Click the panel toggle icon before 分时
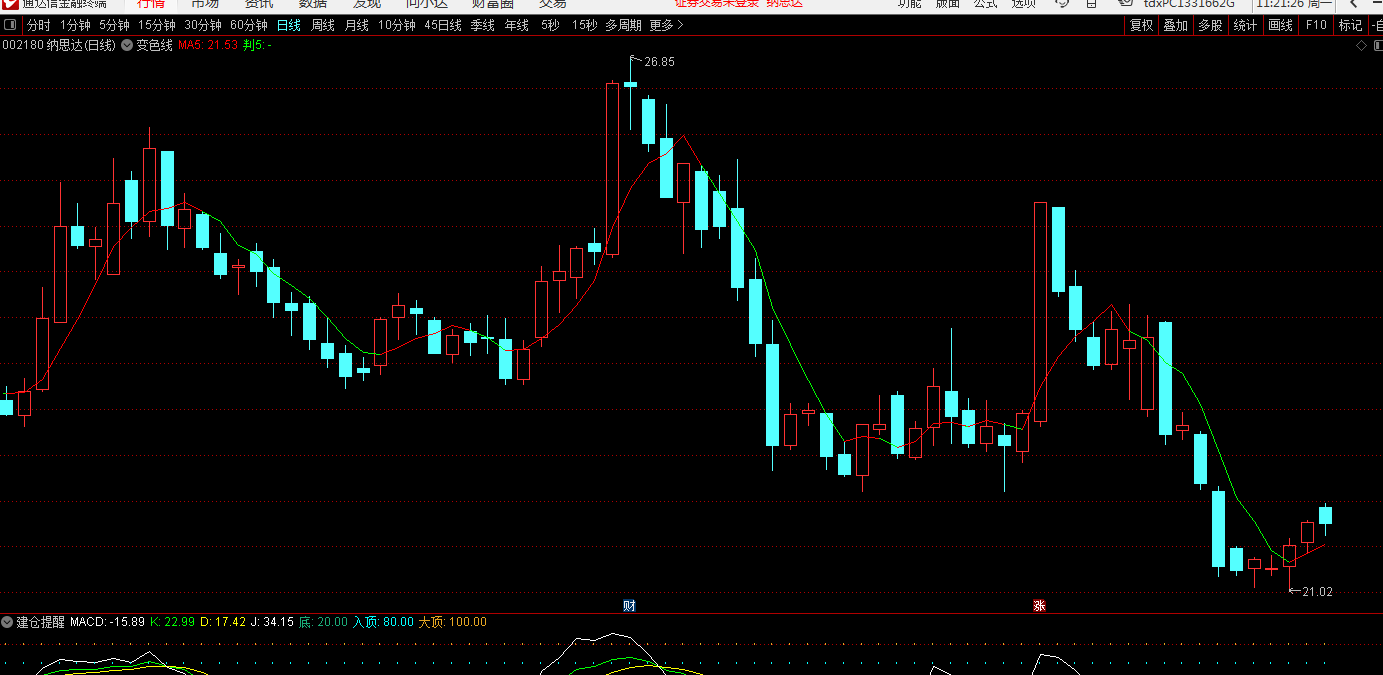 (x=10, y=25)
